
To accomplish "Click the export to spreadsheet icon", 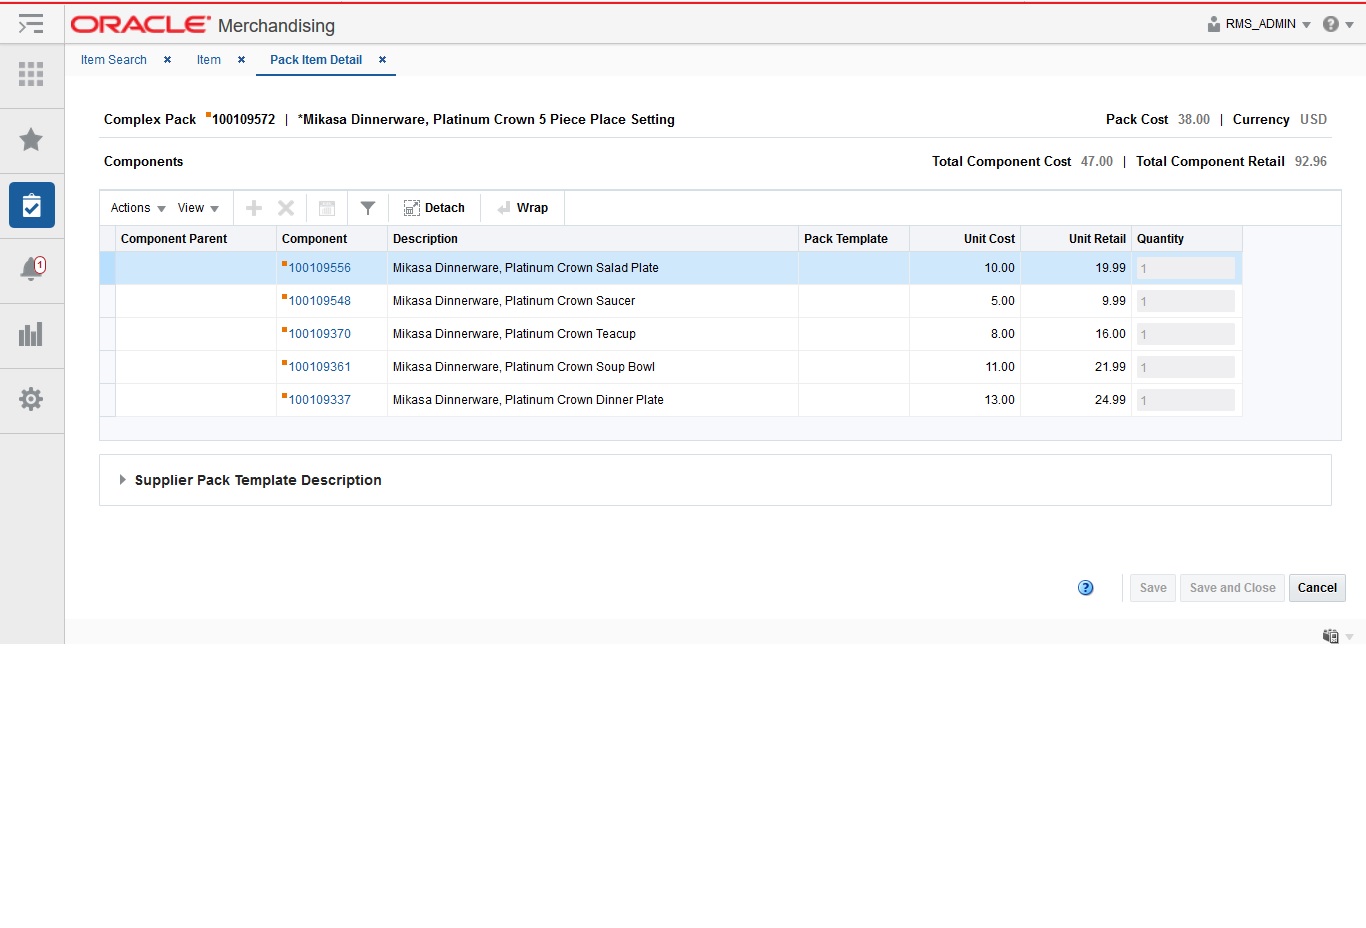I will [327, 208].
